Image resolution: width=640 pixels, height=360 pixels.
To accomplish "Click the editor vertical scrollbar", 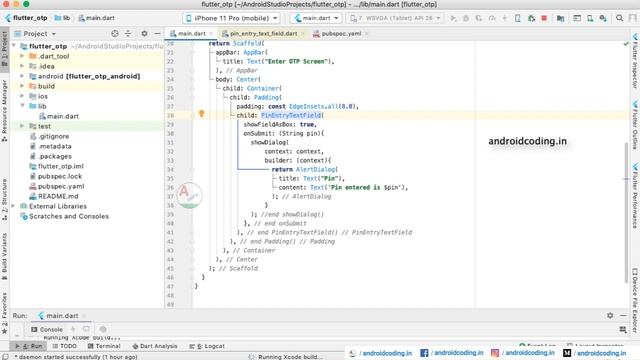I will (626, 212).
